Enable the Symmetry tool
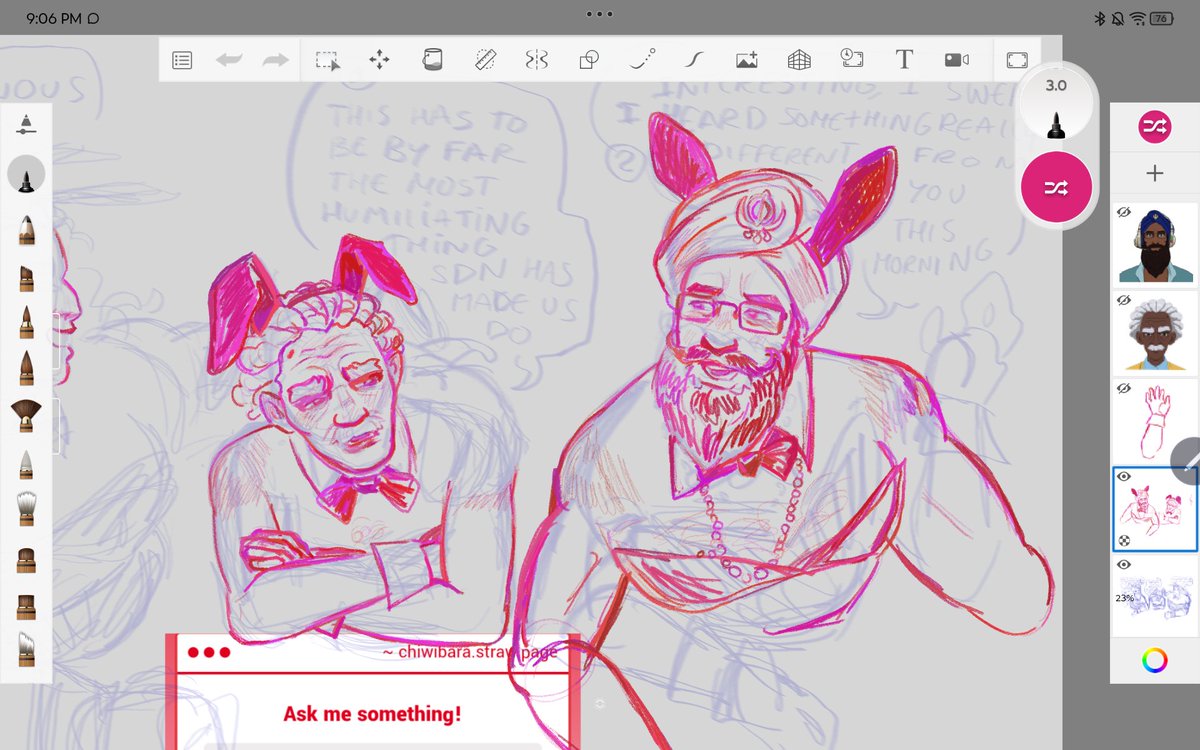Viewport: 1200px width, 750px height. (x=537, y=60)
